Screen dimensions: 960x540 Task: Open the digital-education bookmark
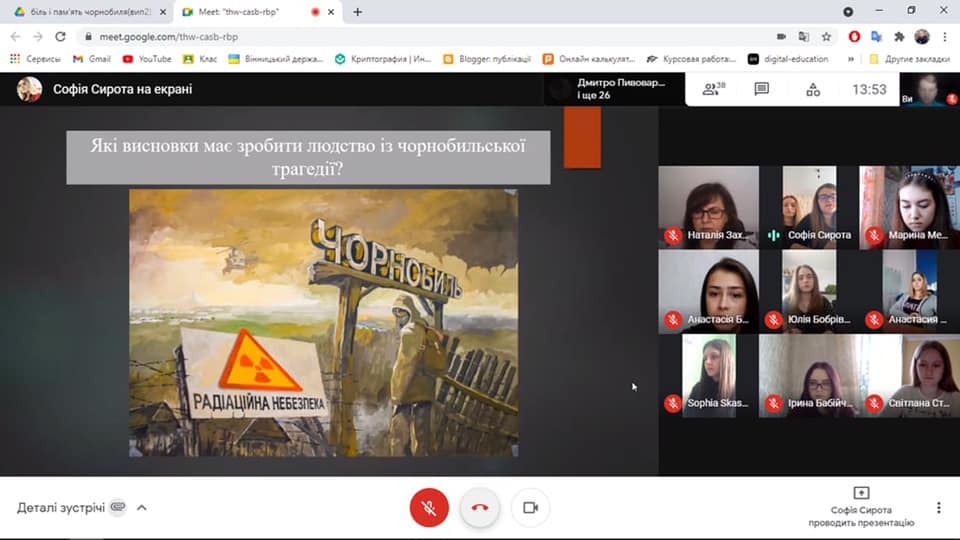coord(789,59)
